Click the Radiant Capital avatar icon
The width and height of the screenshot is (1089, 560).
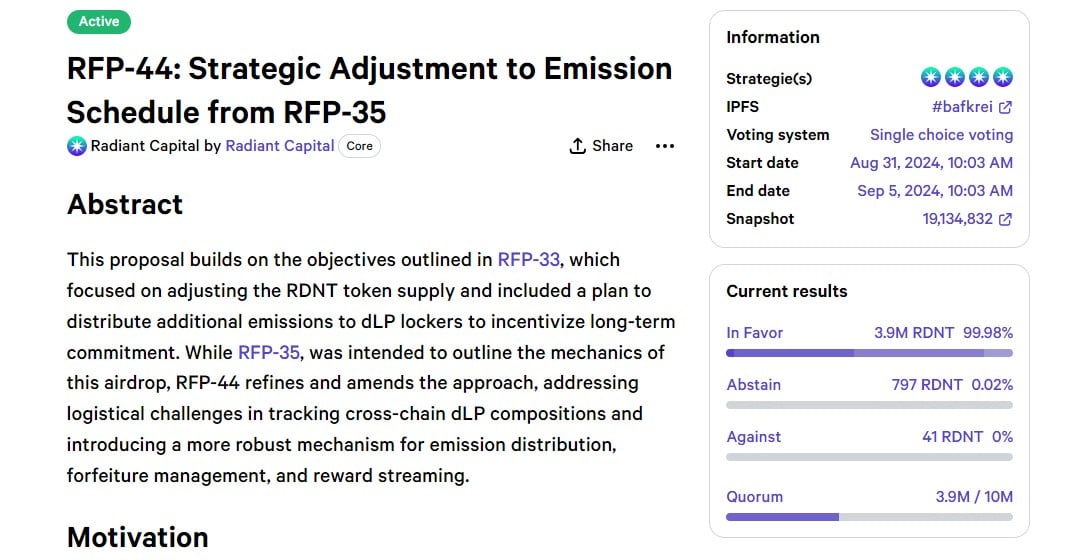pyautogui.click(x=77, y=146)
